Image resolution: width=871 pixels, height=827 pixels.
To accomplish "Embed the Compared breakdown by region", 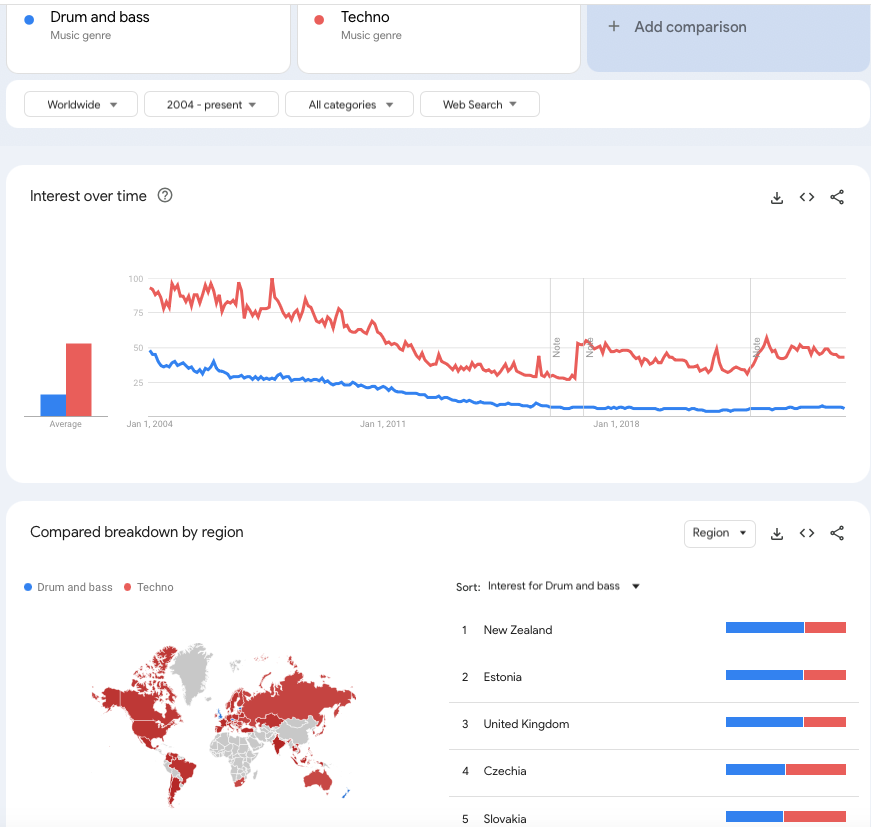I will 807,534.
